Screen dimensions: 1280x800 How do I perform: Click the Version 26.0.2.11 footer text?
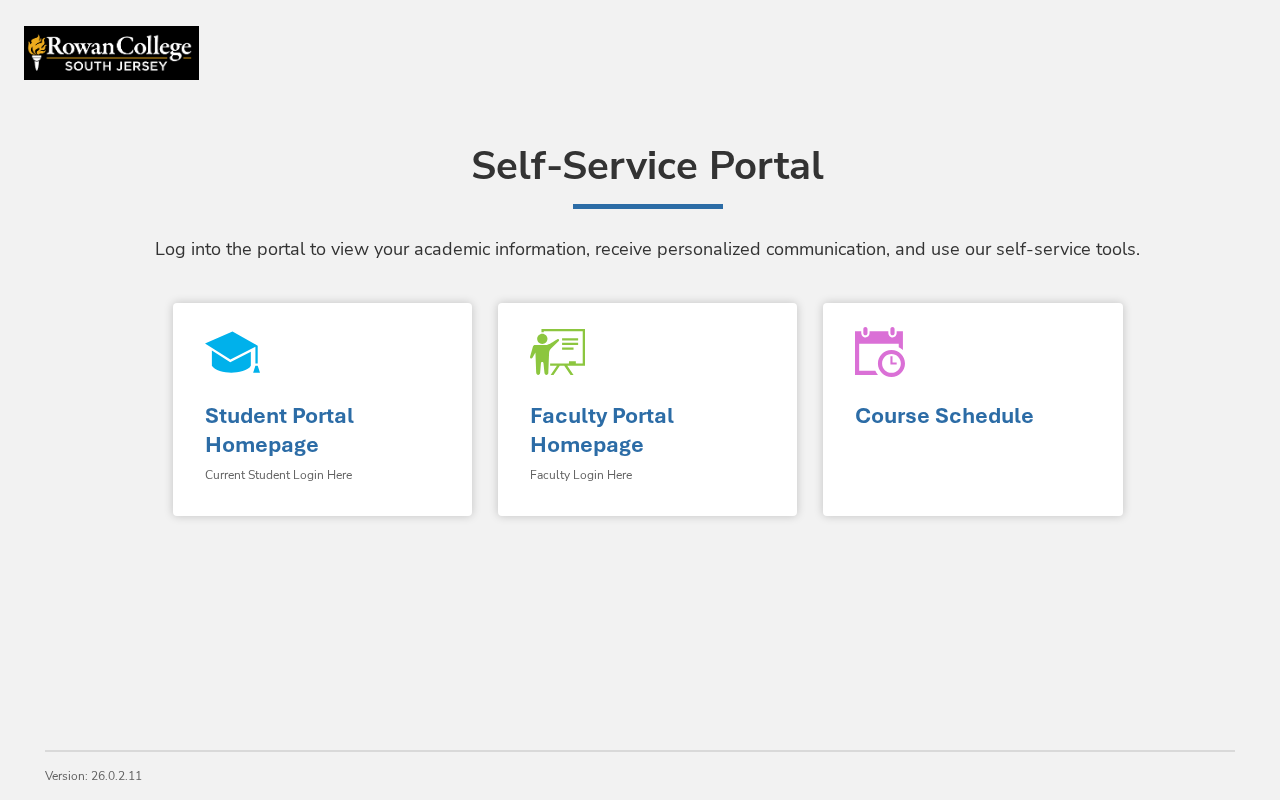(93, 776)
